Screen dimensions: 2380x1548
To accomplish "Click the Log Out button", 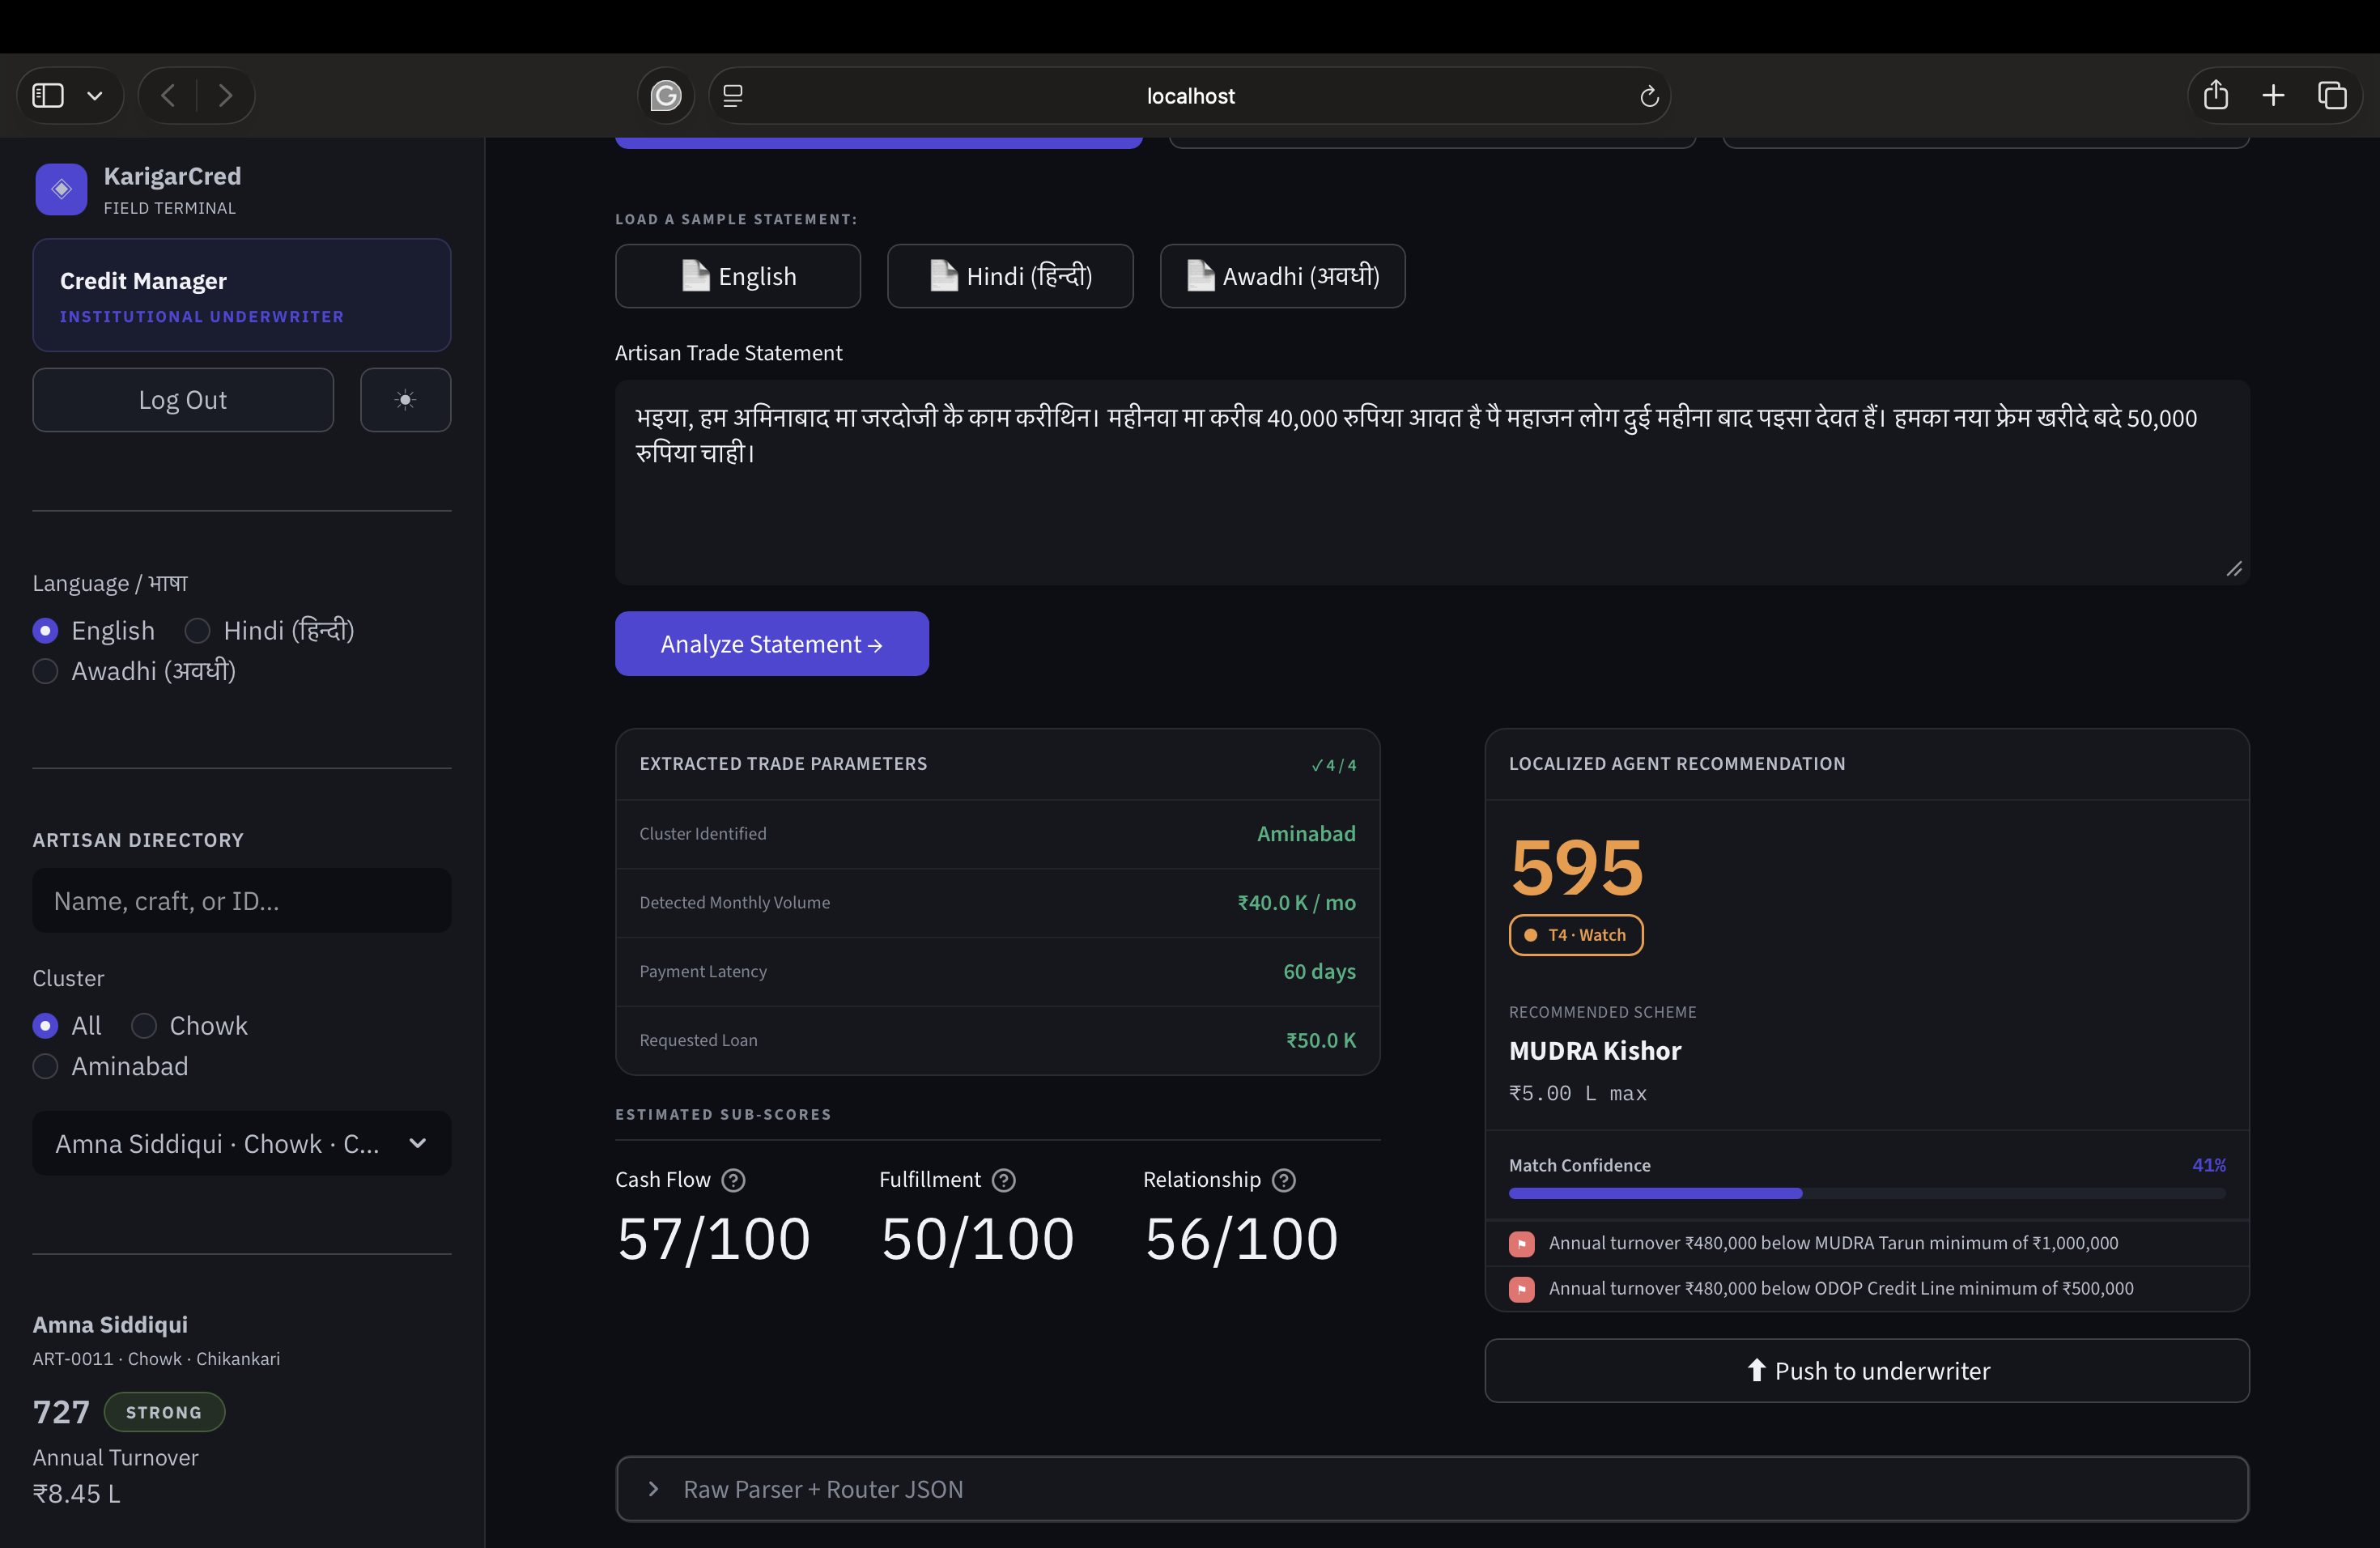I will [x=182, y=400].
